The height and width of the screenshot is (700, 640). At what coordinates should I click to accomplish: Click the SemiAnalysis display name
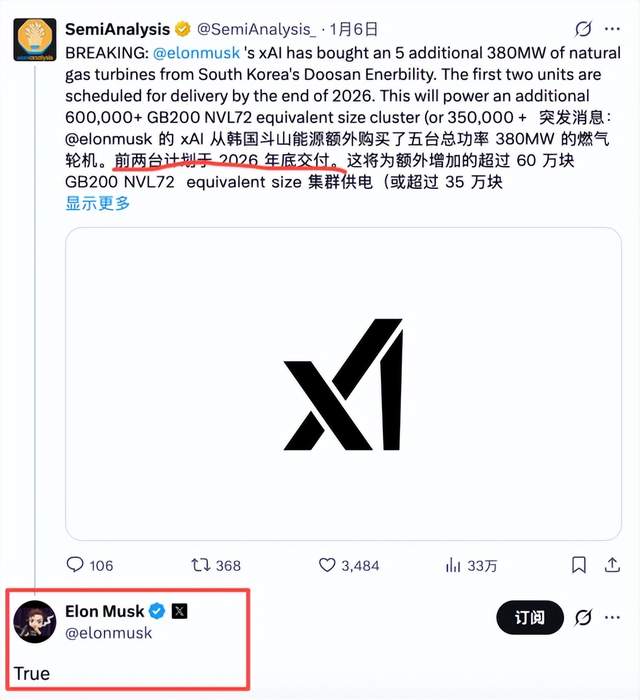[117, 29]
